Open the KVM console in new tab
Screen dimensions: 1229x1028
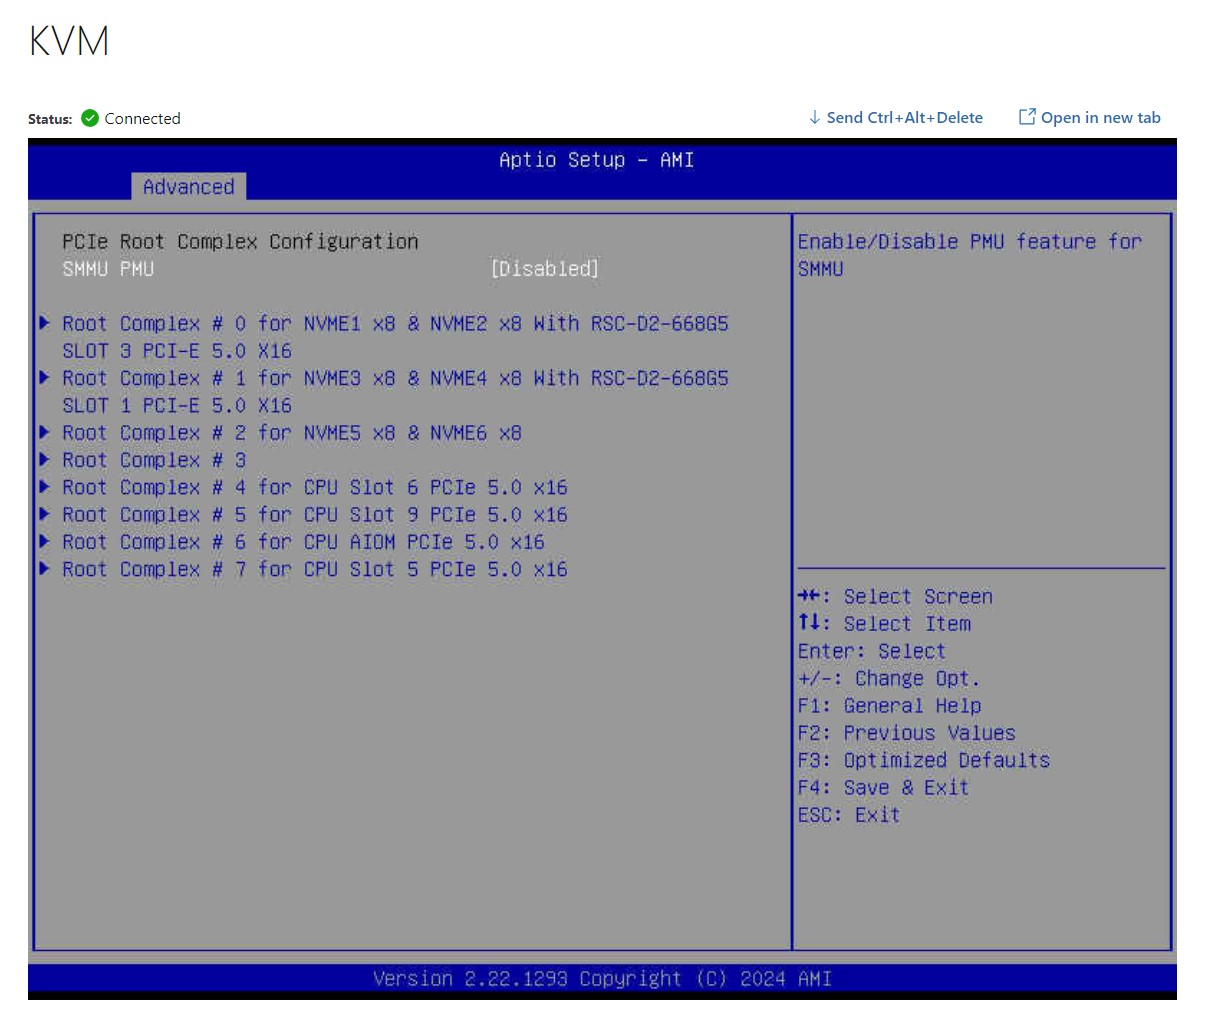tap(1090, 117)
